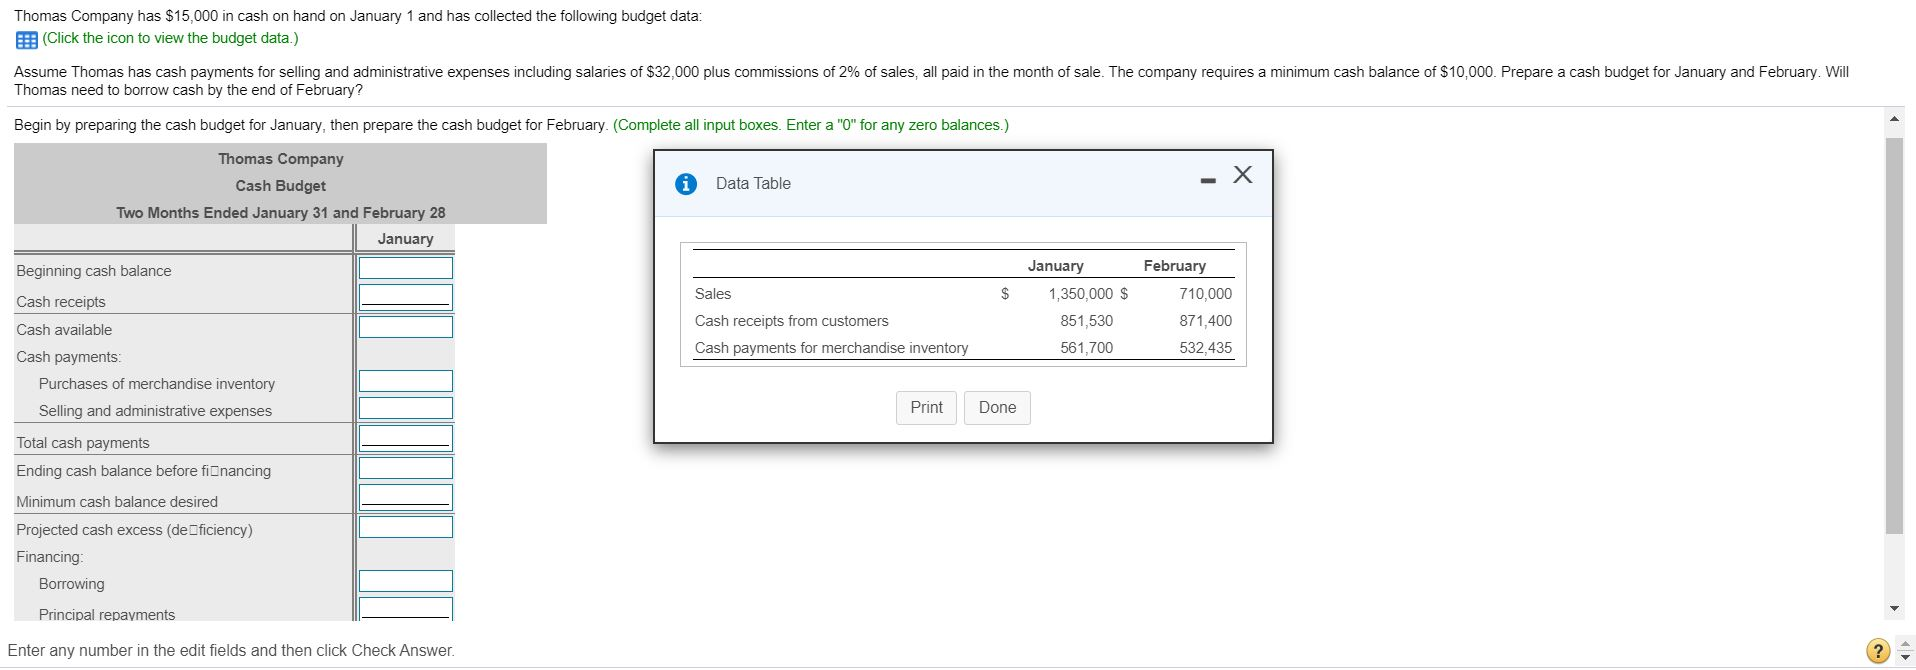Click the 'view the budget data' link
The height and width of the screenshot is (670, 1916).
tap(170, 38)
